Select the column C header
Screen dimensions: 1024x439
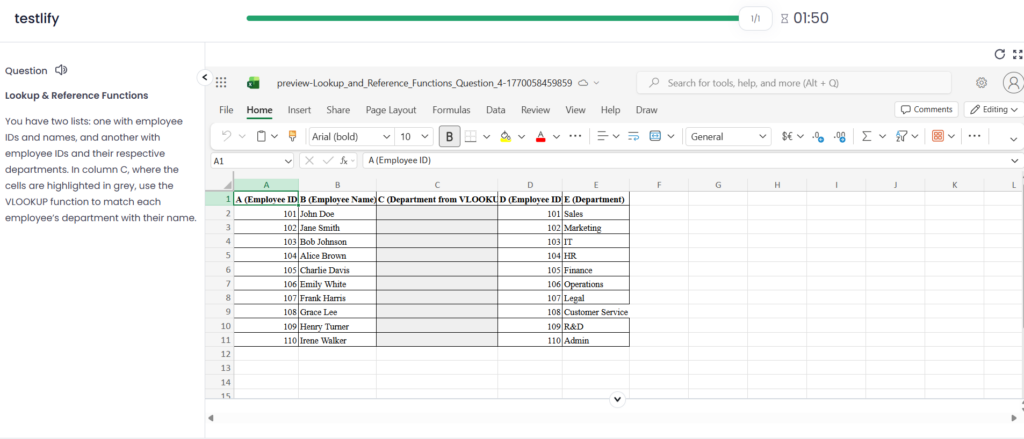click(437, 185)
